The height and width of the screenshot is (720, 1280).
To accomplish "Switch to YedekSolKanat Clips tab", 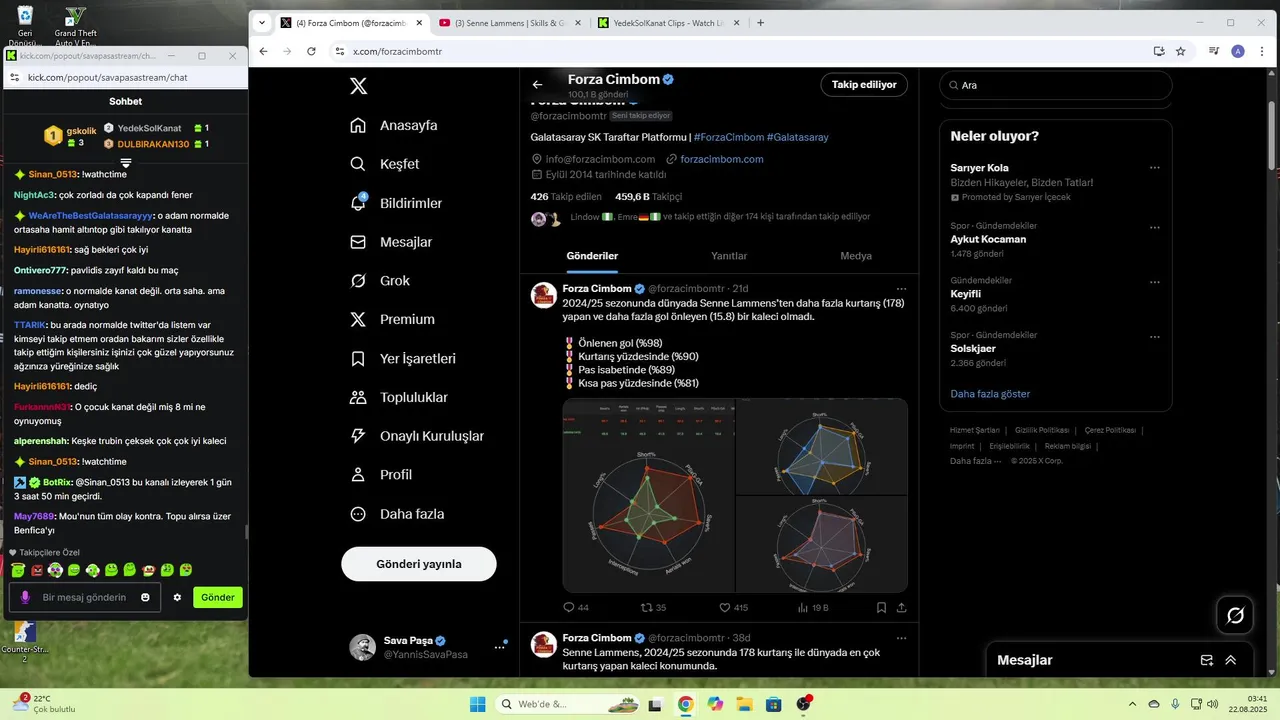I will coord(668,23).
